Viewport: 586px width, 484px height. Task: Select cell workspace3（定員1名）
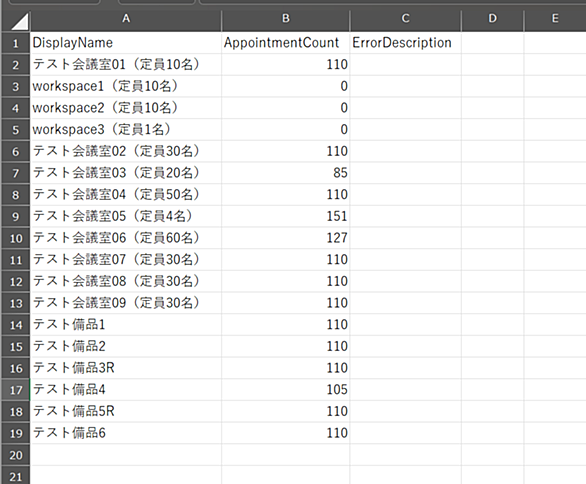point(126,130)
